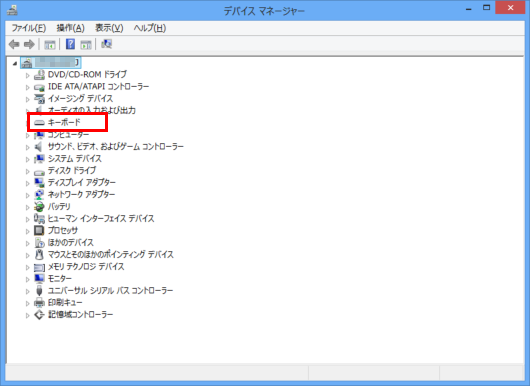The width and height of the screenshot is (530, 386).
Task: Click the プロセッサ chip icon
Action: [39, 231]
